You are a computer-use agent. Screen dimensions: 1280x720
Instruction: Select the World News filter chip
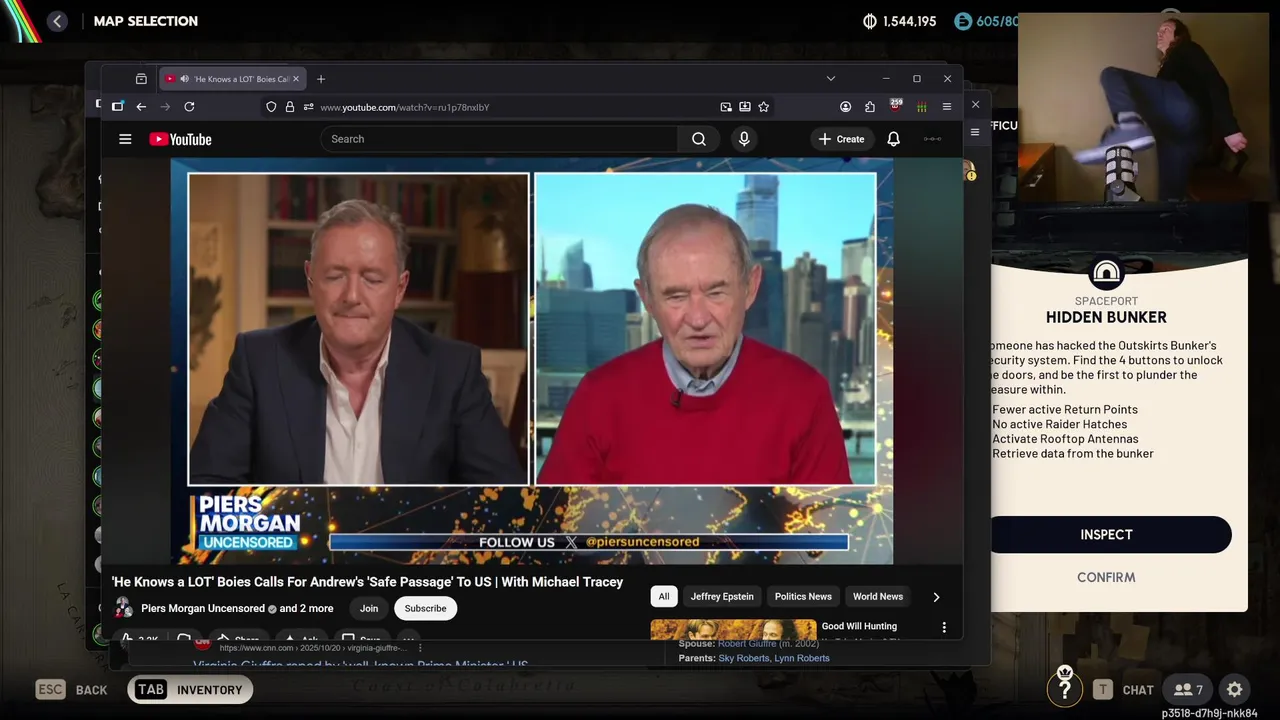coord(878,596)
